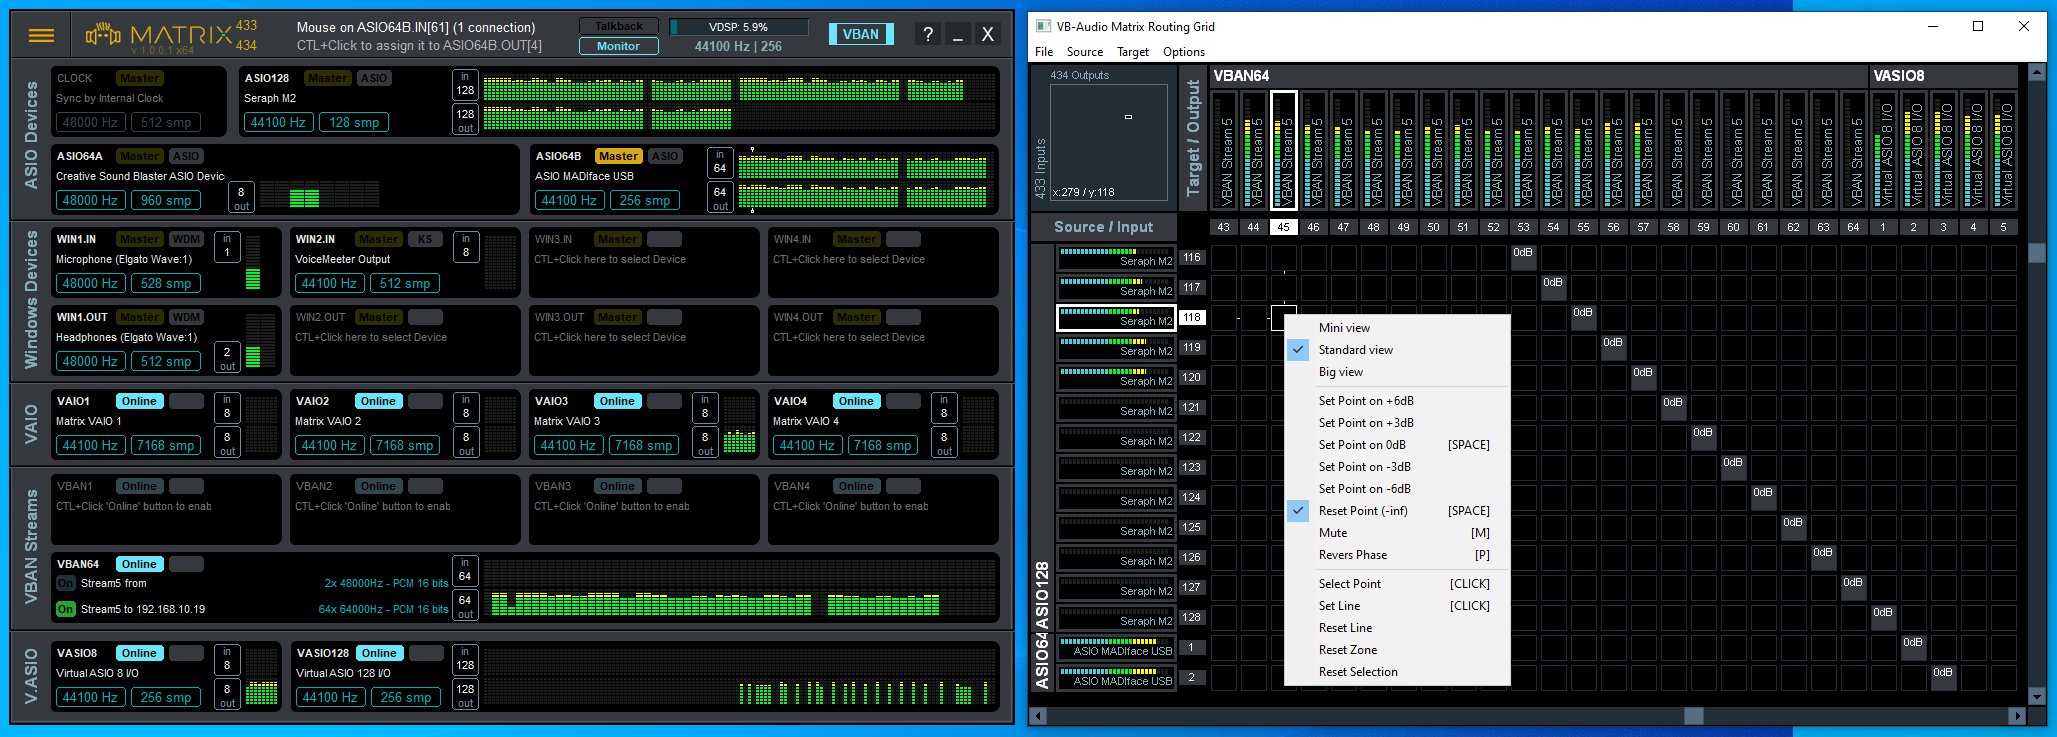
Task: Open the Source menu in Routing Grid
Action: pyautogui.click(x=1085, y=52)
